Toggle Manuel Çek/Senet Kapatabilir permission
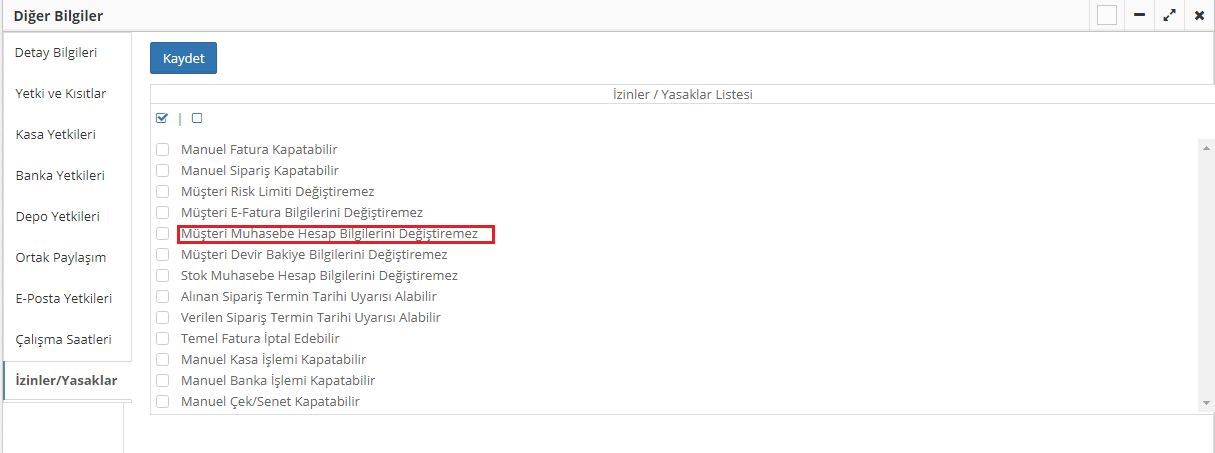 pos(162,402)
